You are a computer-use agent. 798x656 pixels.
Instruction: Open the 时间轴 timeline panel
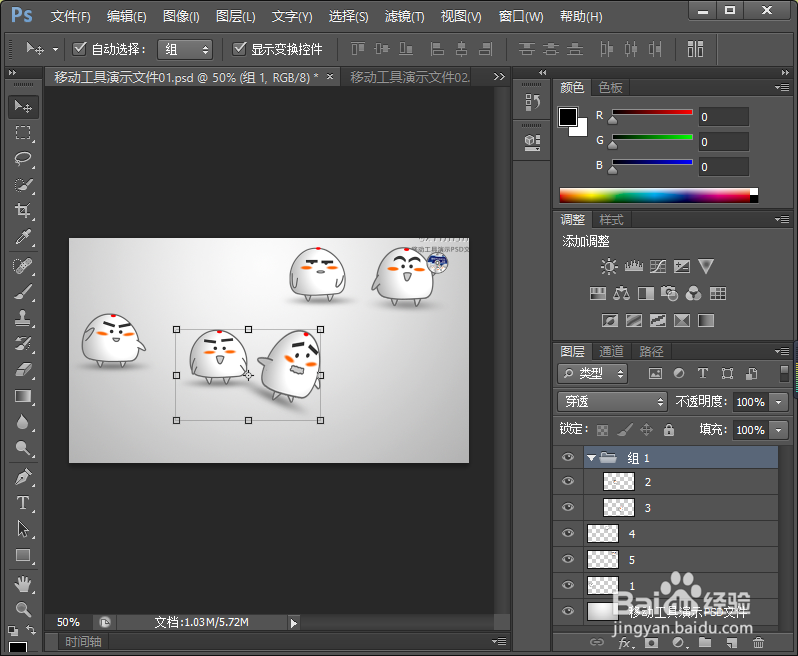tap(83, 642)
